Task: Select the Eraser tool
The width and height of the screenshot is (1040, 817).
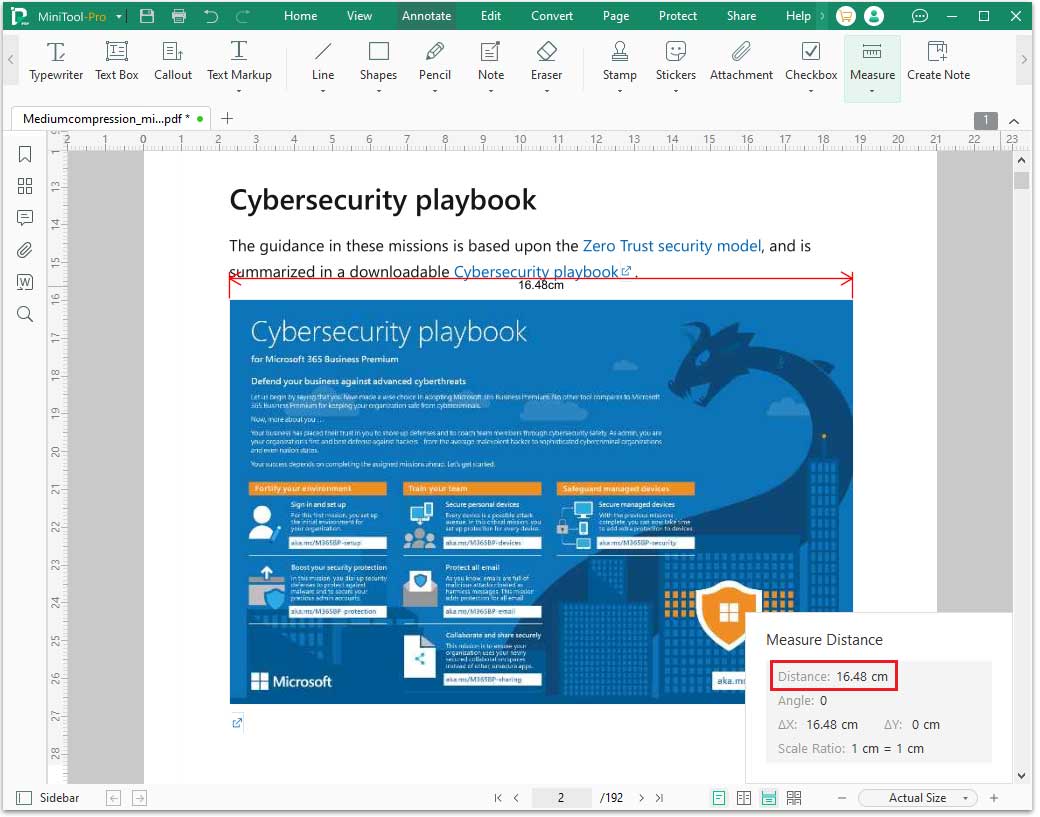Action: 547,62
